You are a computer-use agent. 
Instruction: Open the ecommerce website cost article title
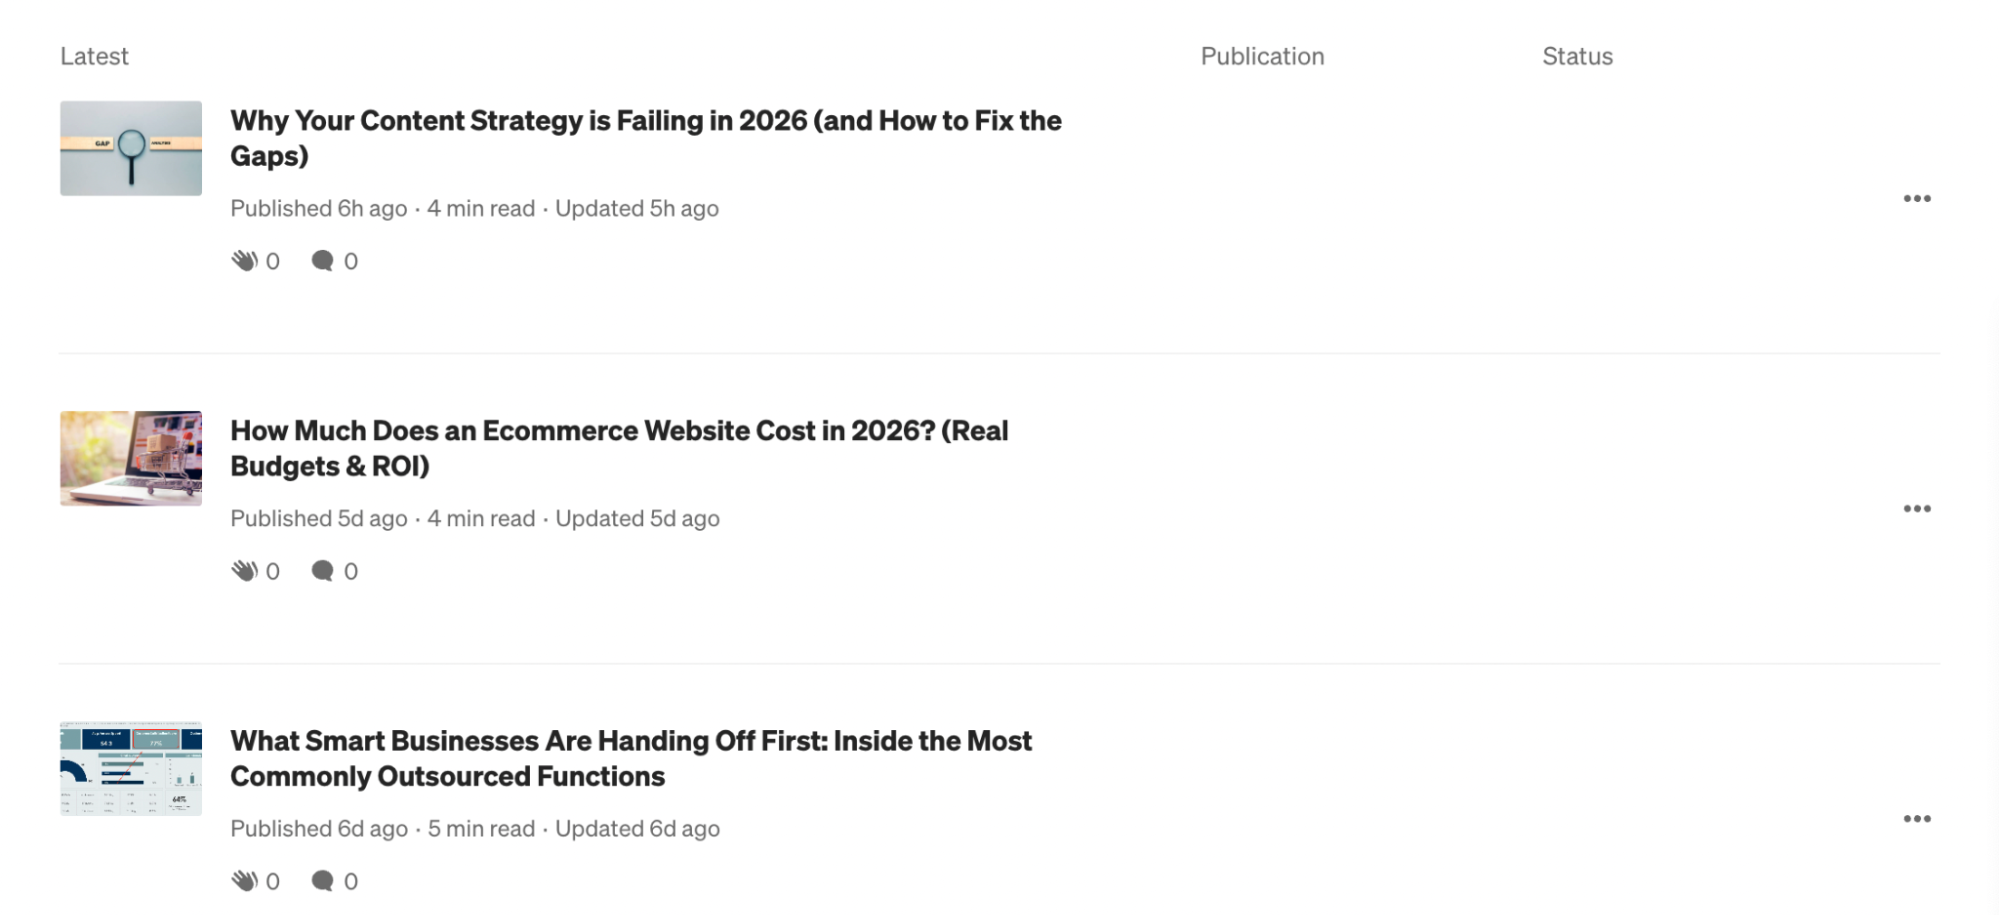620,448
